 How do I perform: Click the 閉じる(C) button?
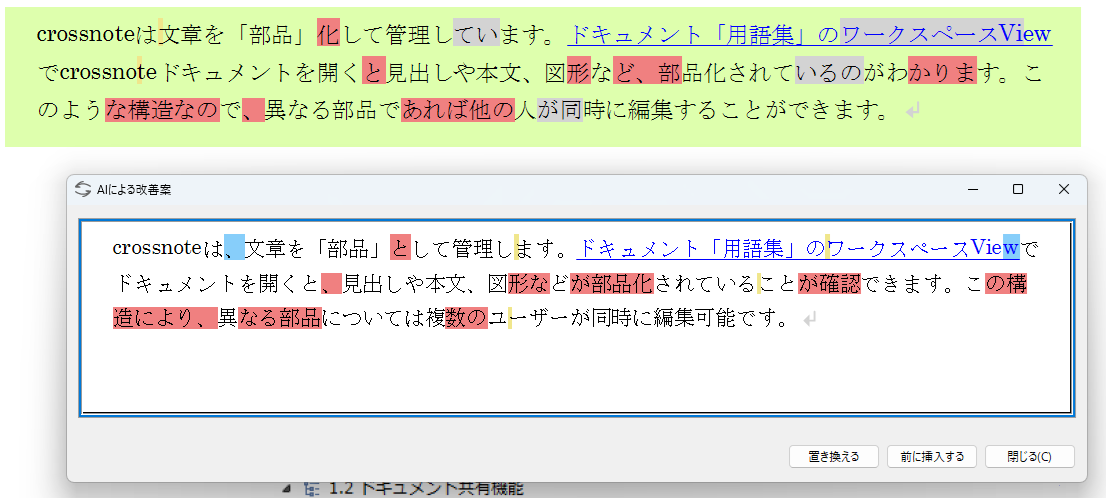coord(1030,456)
